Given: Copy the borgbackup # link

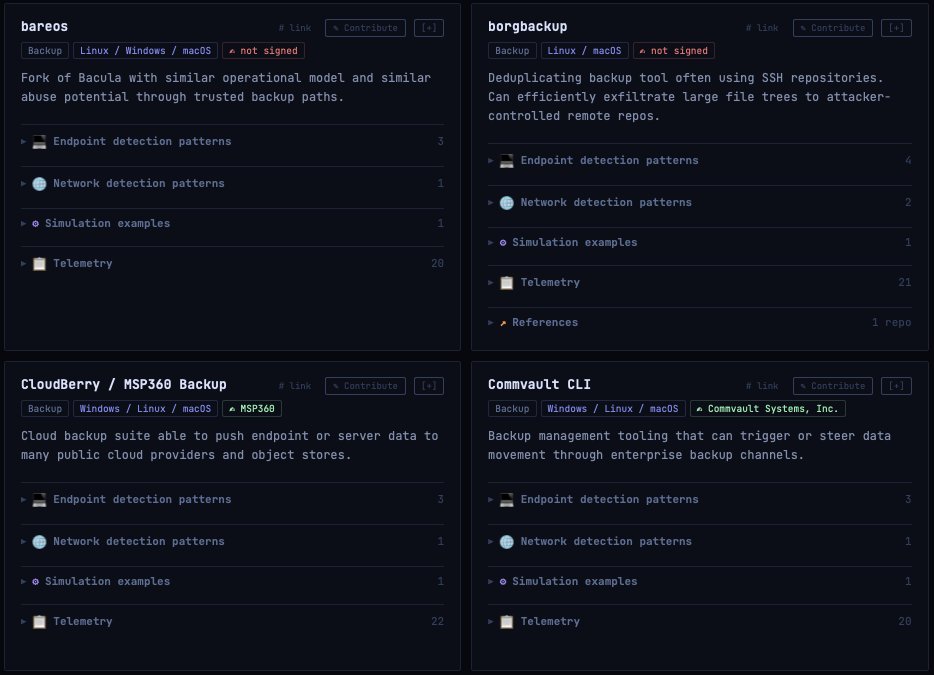Looking at the screenshot, I should pyautogui.click(x=762, y=28).
